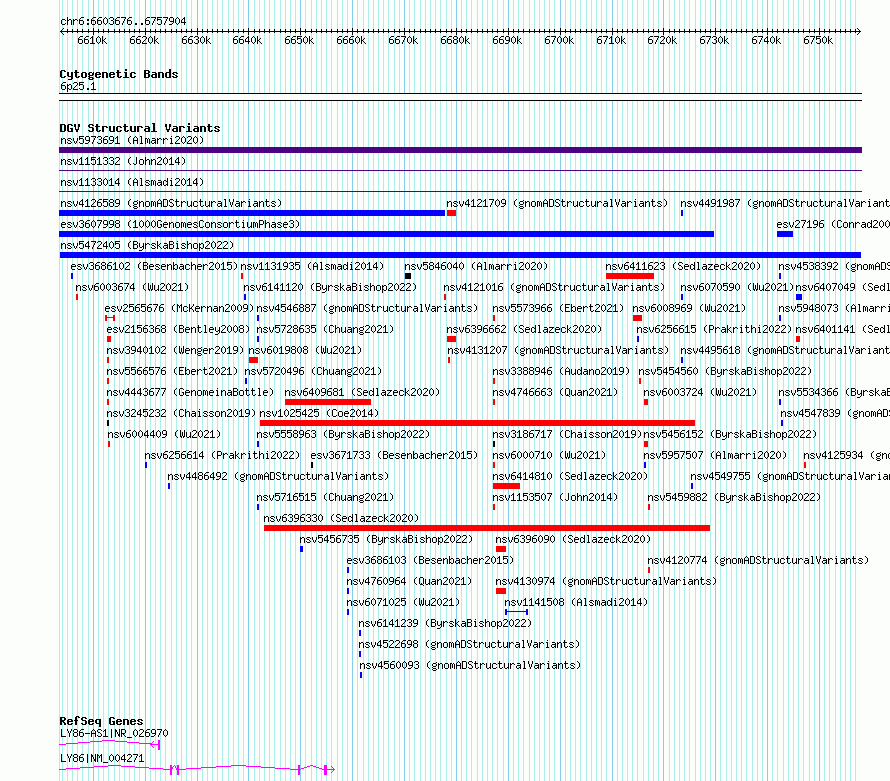This screenshot has width=890, height=781.
Task: Click the red nsv6409681 variant bar
Action: 328,402
